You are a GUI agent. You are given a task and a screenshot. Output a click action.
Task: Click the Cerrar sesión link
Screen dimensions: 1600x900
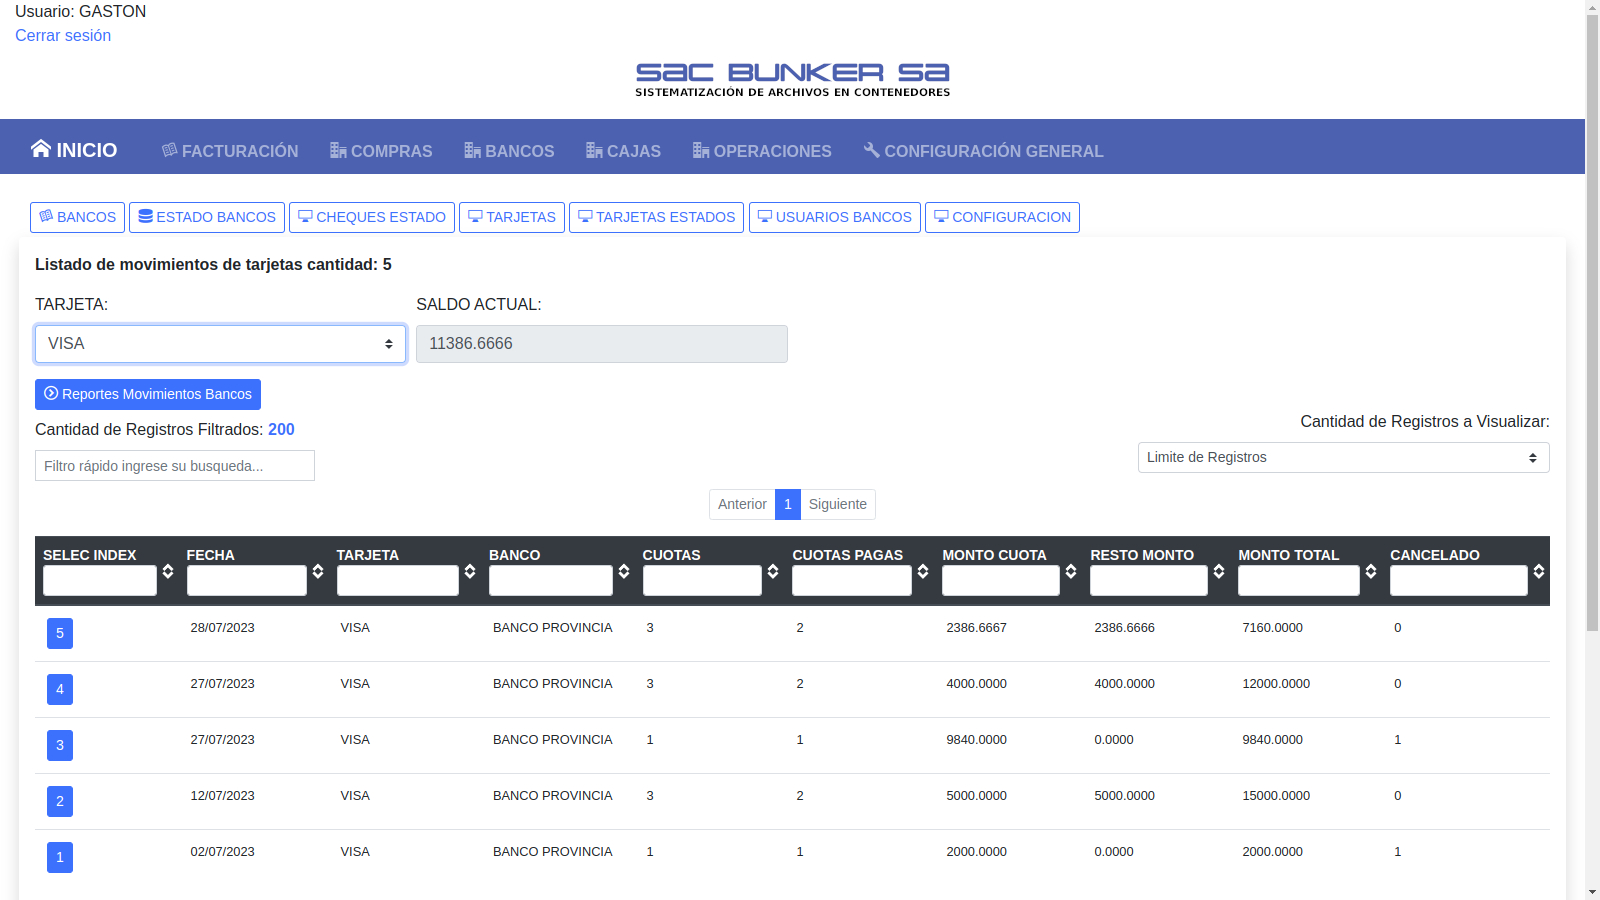(x=63, y=35)
